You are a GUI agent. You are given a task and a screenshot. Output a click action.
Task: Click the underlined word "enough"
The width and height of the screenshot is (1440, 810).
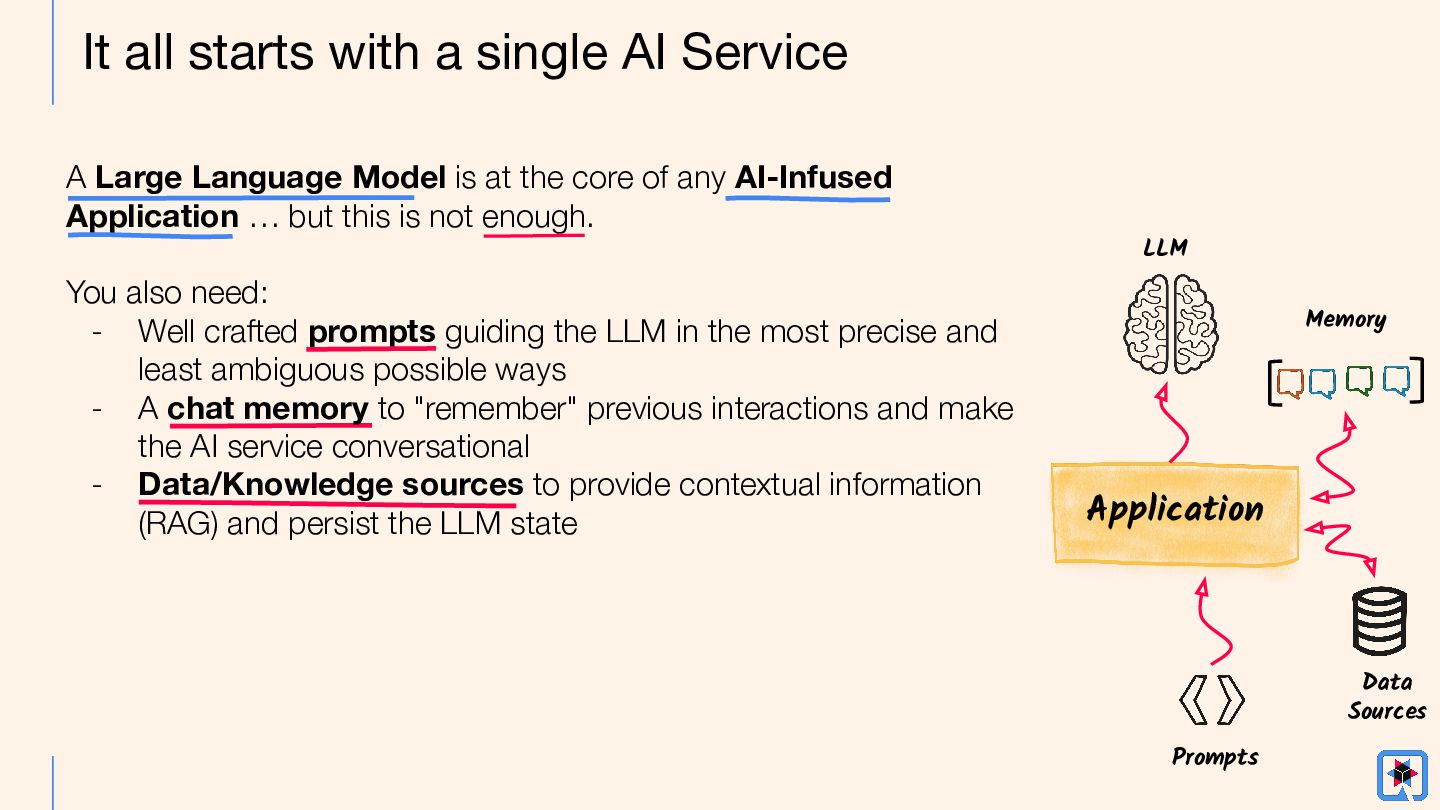click(x=534, y=217)
